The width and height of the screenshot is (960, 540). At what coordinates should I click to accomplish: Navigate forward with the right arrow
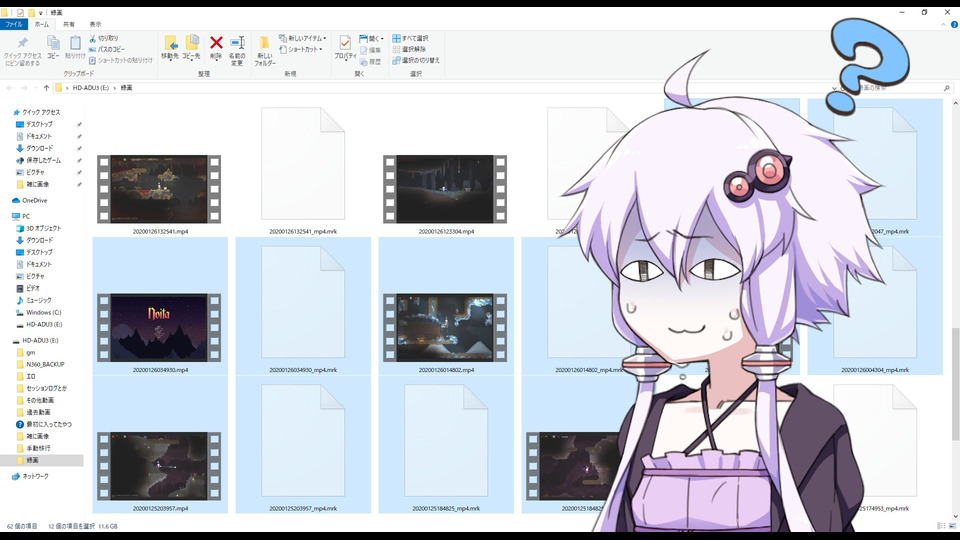point(24,88)
